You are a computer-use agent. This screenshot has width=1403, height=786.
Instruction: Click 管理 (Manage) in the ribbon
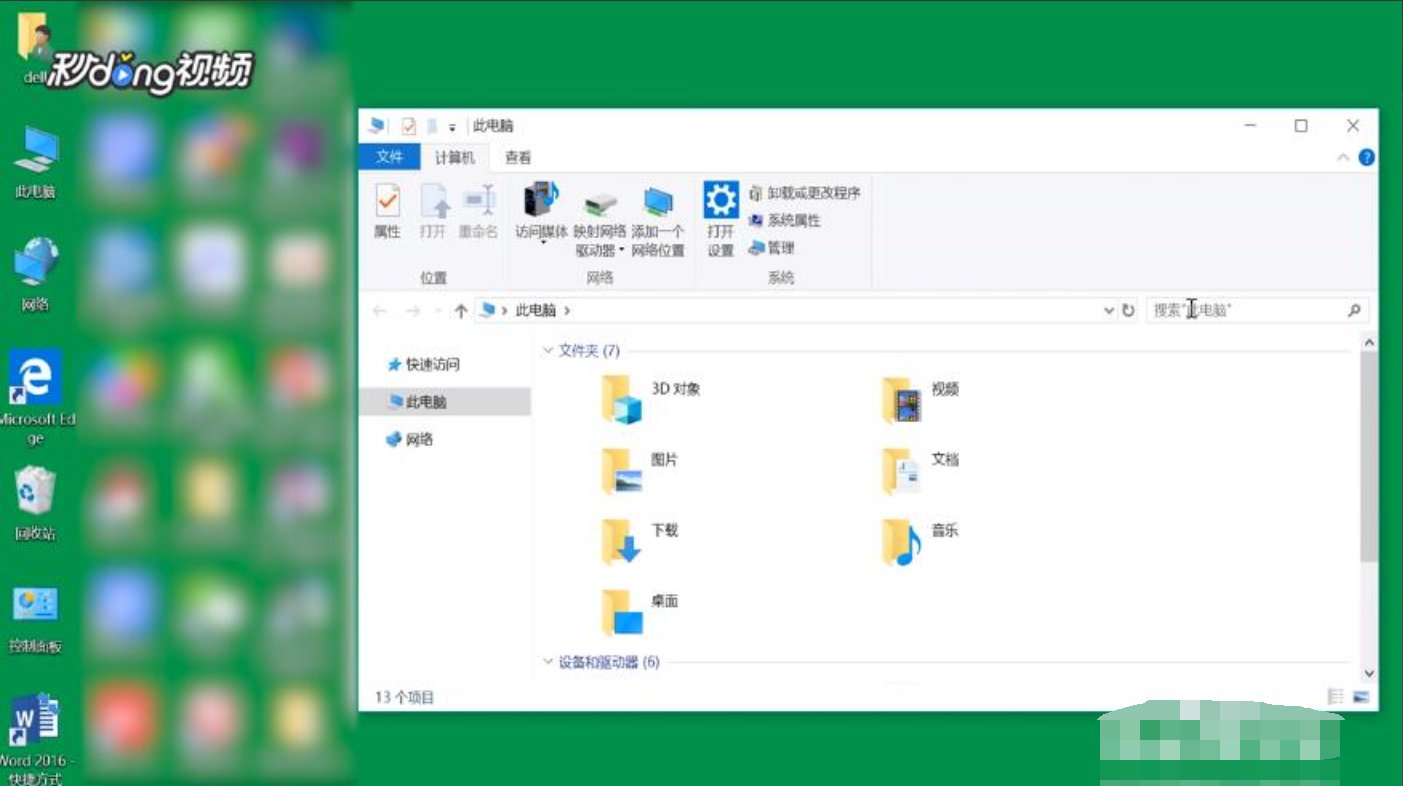(771, 247)
